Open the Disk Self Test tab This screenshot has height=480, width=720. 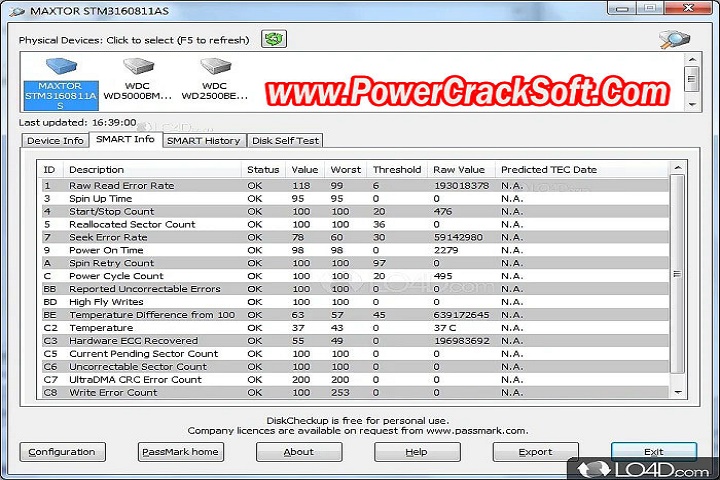(x=286, y=141)
